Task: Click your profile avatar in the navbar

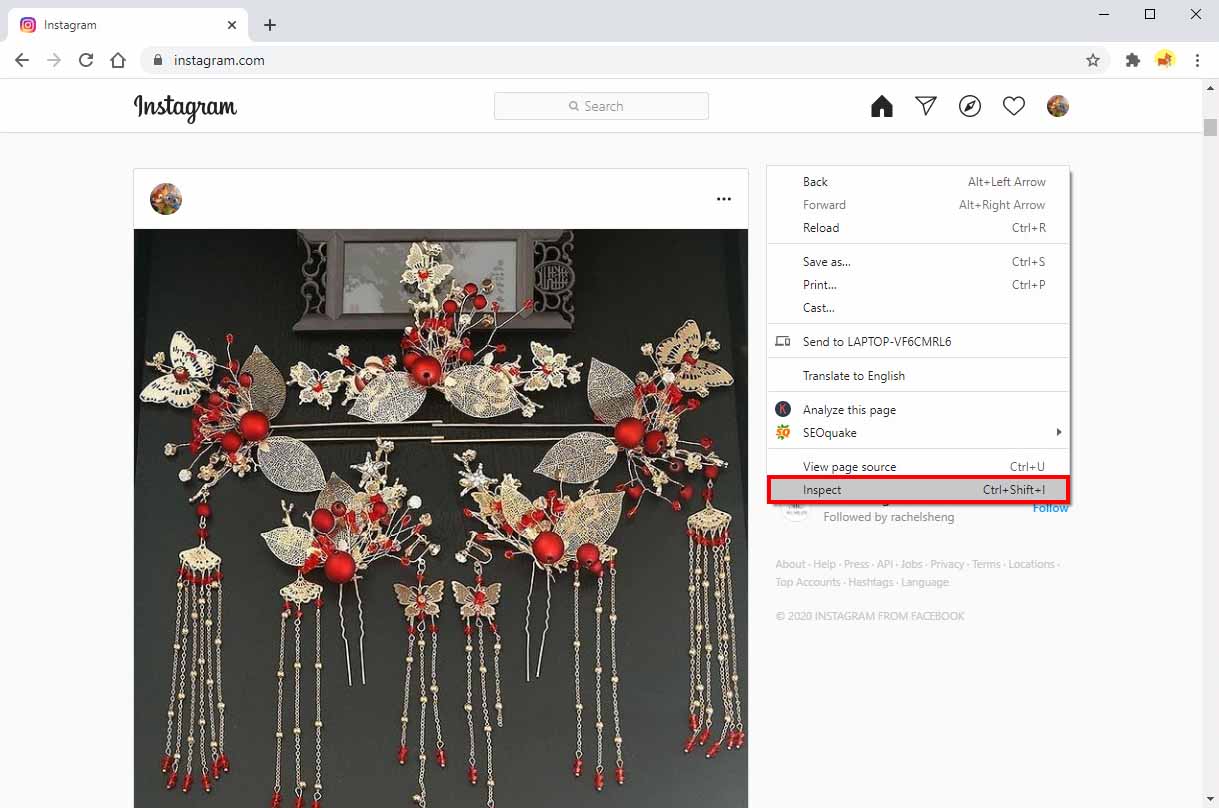Action: (x=1057, y=105)
